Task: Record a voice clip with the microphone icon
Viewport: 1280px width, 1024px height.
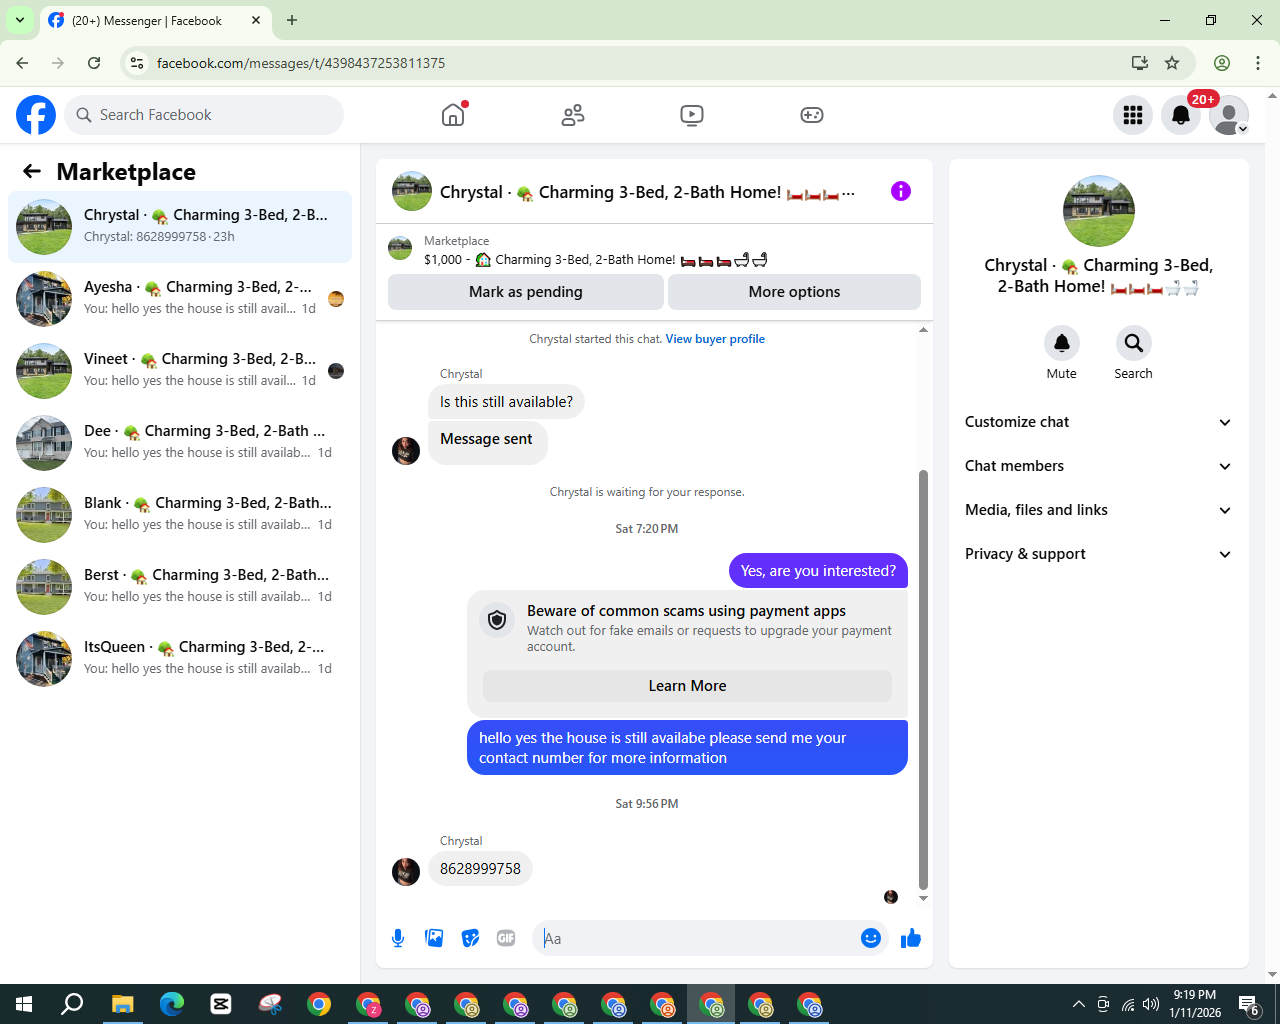Action: point(398,938)
